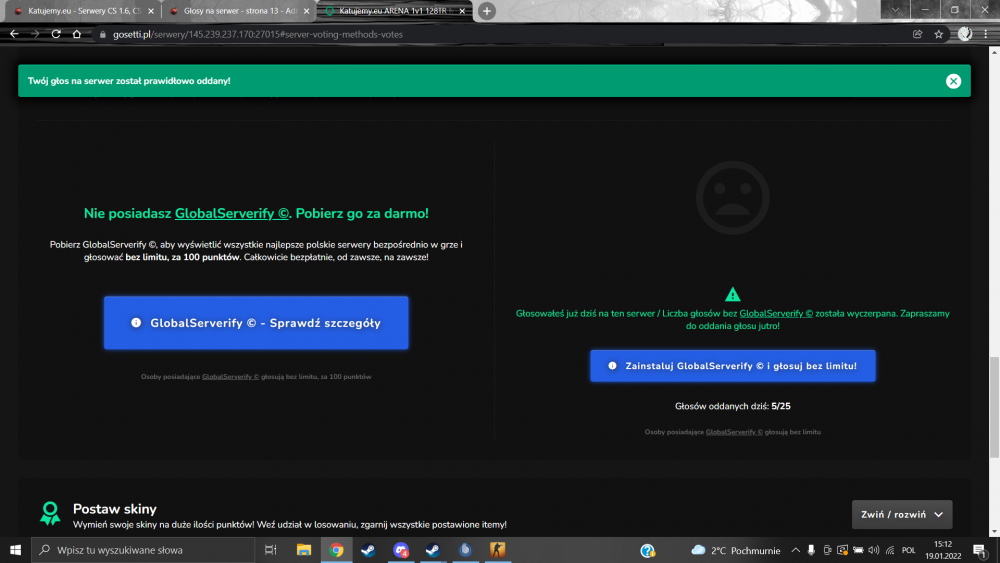1000x563 pixels.
Task: Click the Get Help question mark icon
Action: (x=647, y=550)
